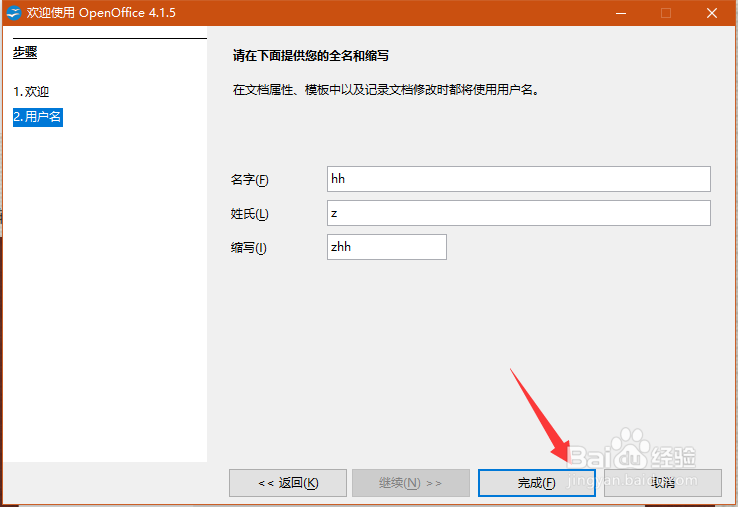738x507 pixels.
Task: Go back with << 返回(K) button
Action: 288,483
